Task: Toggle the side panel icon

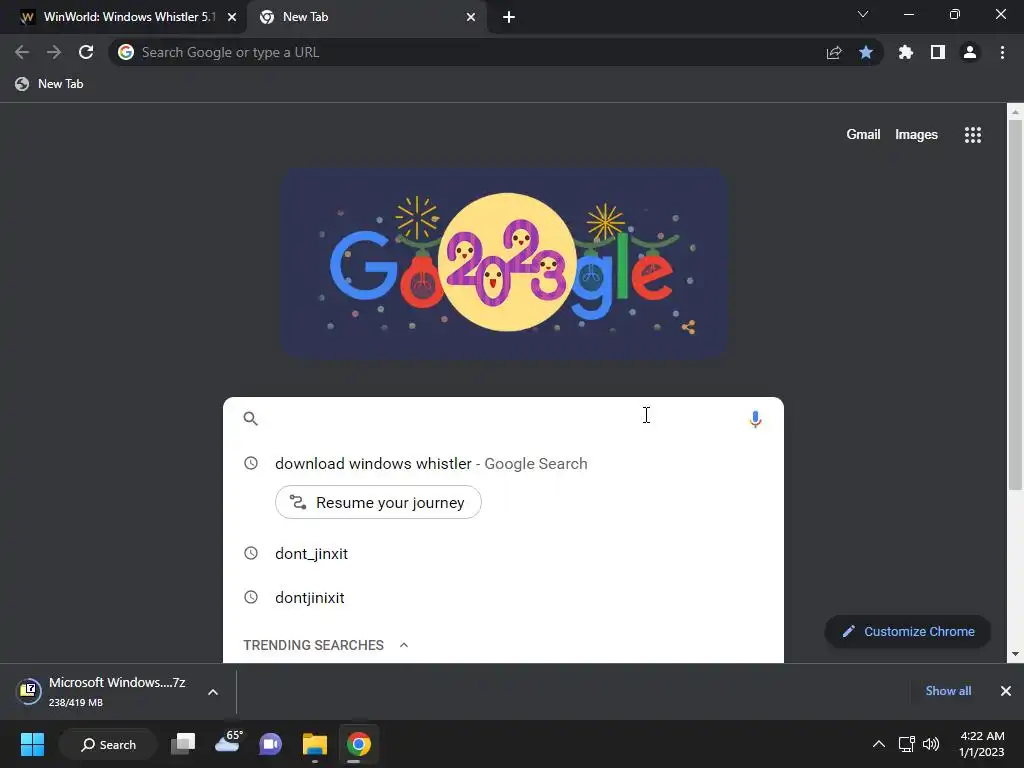Action: 938,52
